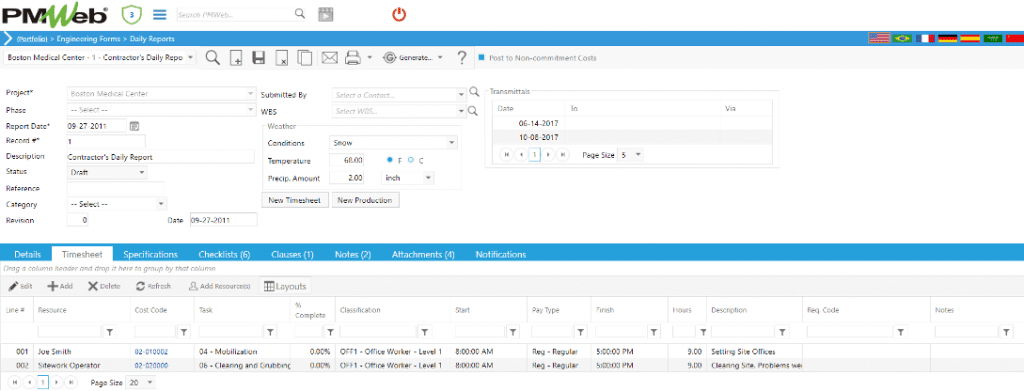Click the New Production button
The height and width of the screenshot is (391, 1024).
365,200
